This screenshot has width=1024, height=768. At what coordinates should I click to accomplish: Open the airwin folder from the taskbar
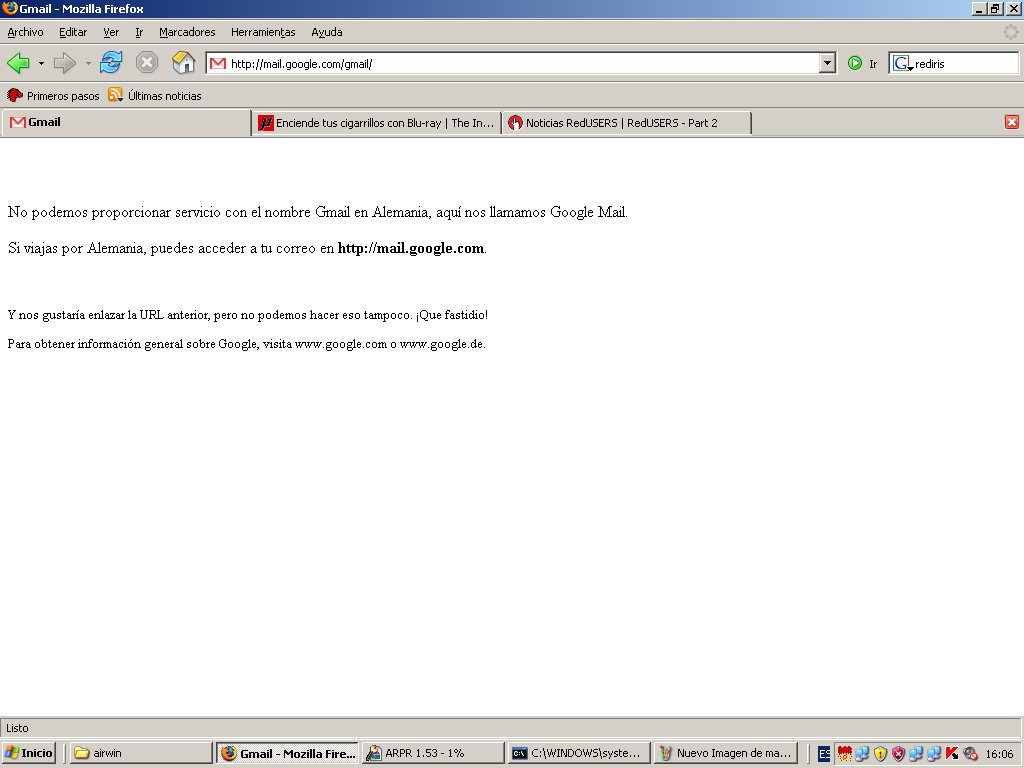pos(141,753)
